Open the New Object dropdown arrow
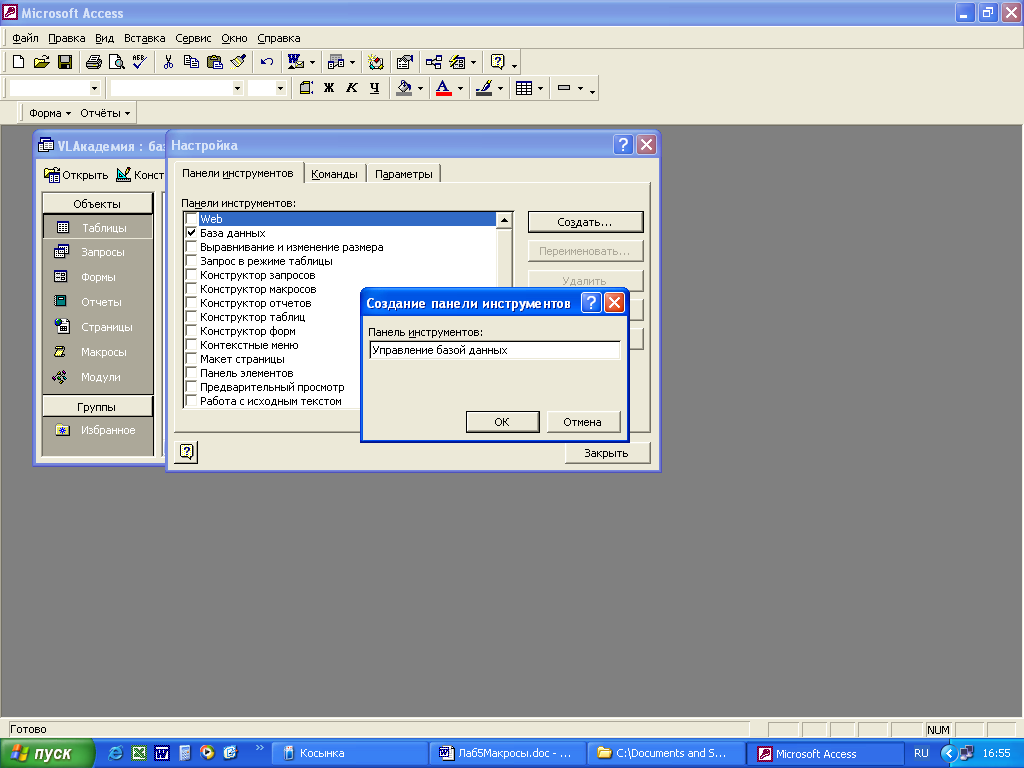 (x=473, y=62)
